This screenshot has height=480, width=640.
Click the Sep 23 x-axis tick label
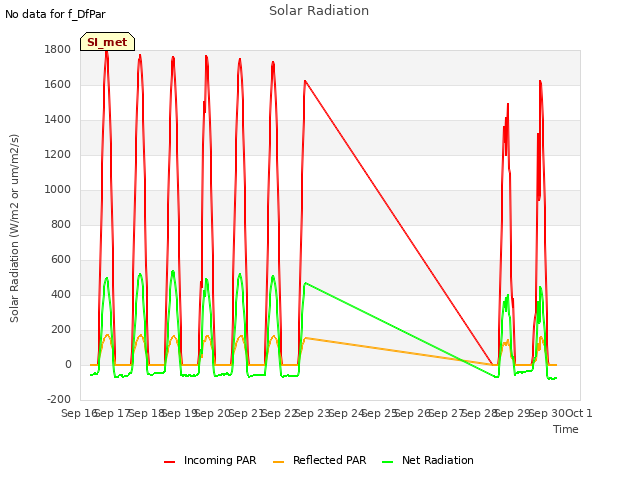click(312, 413)
